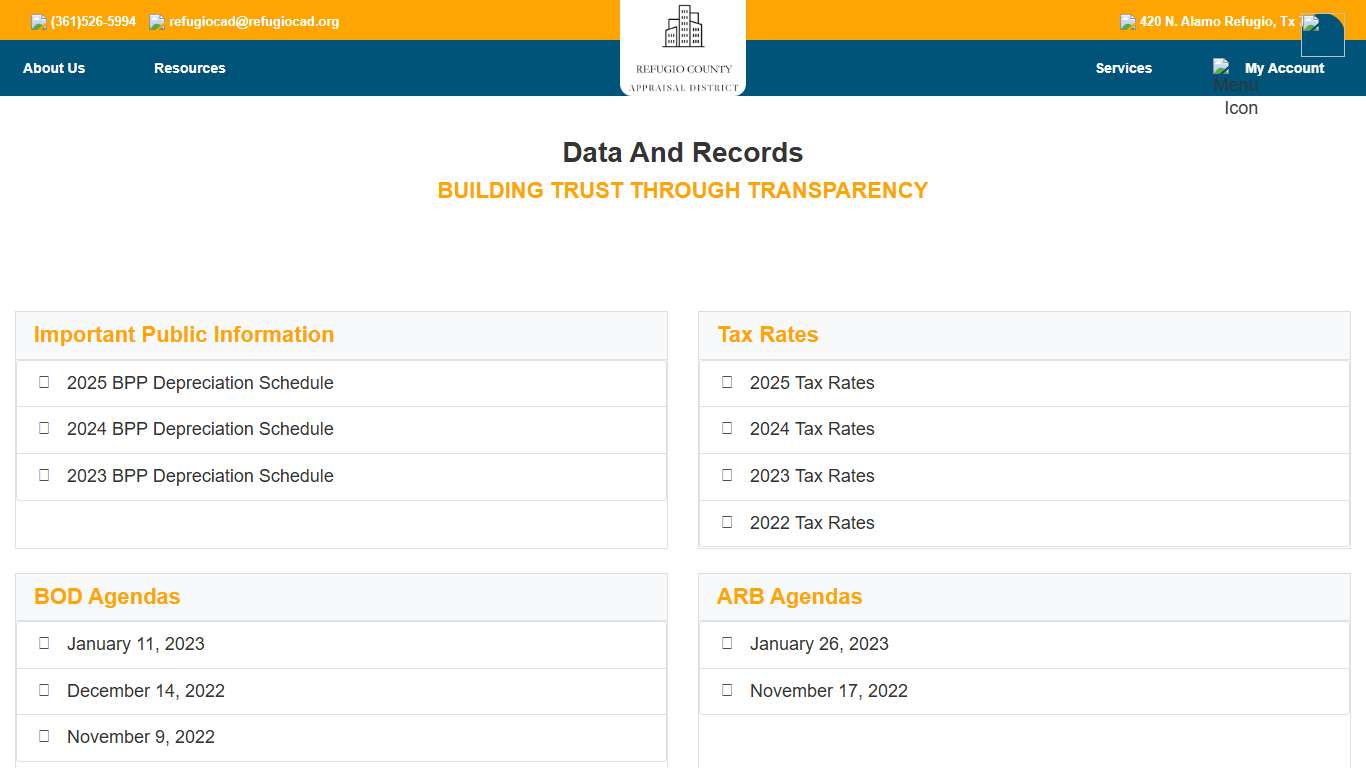This screenshot has width=1366, height=768.
Task: Open the December 14, 2022 BOD agenda
Action: (146, 691)
